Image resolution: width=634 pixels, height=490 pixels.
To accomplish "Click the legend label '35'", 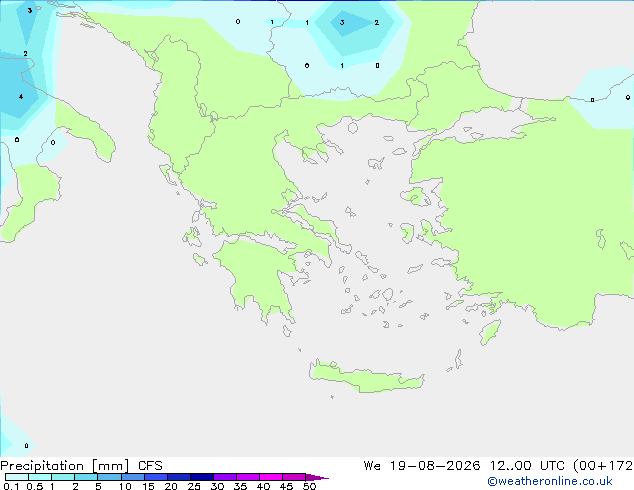I will point(240,486).
